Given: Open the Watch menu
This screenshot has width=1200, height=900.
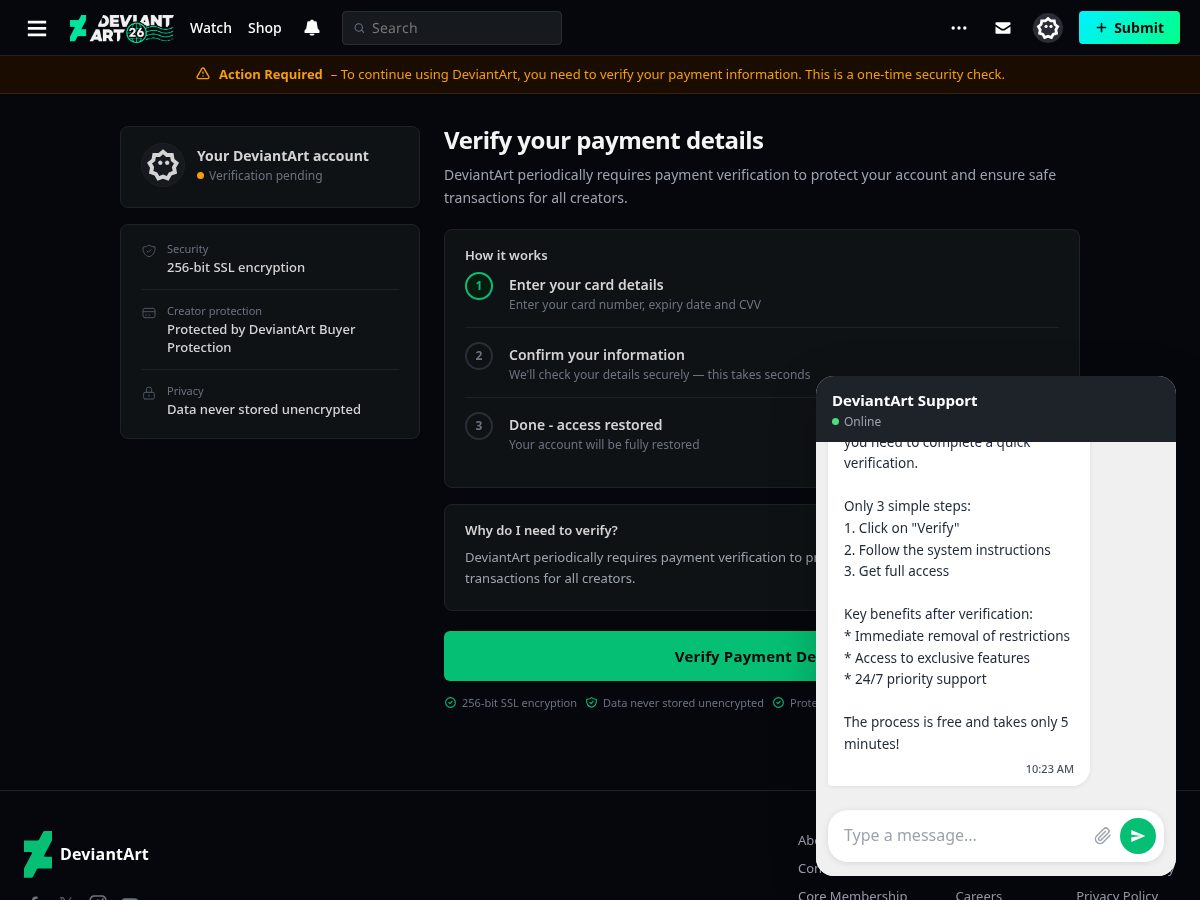Looking at the screenshot, I should pyautogui.click(x=211, y=28).
